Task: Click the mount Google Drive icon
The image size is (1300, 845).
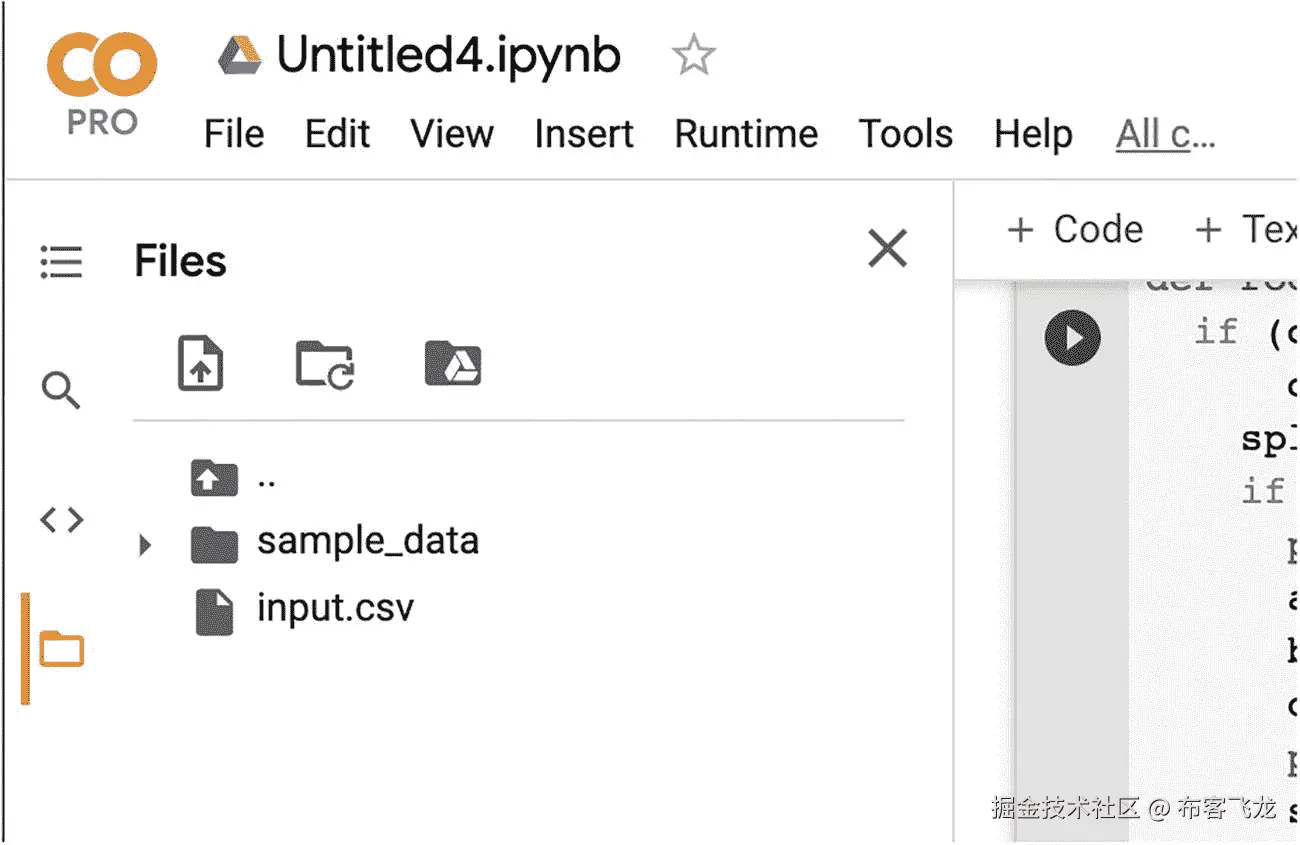Action: (452, 363)
